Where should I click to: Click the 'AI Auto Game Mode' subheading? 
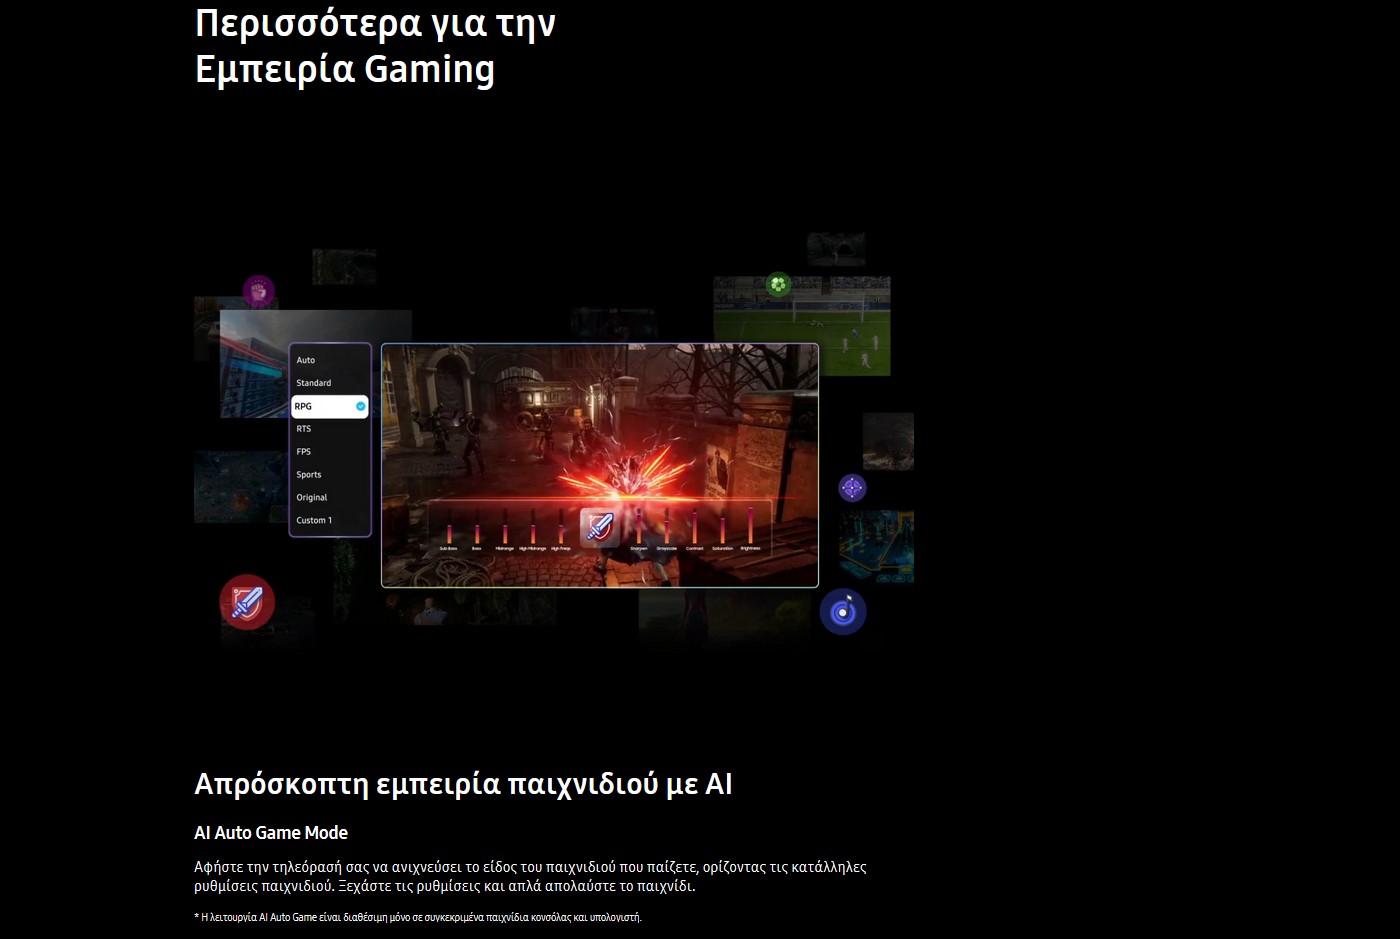[271, 833]
